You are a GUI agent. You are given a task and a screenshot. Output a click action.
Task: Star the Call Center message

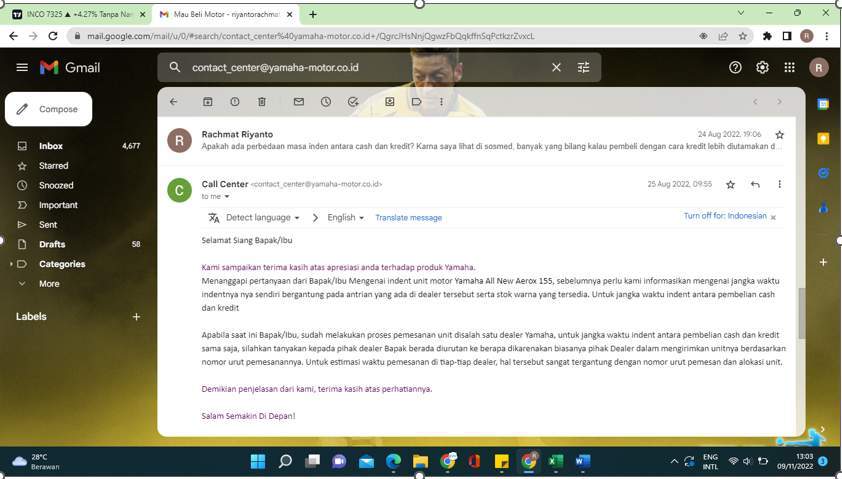730,184
